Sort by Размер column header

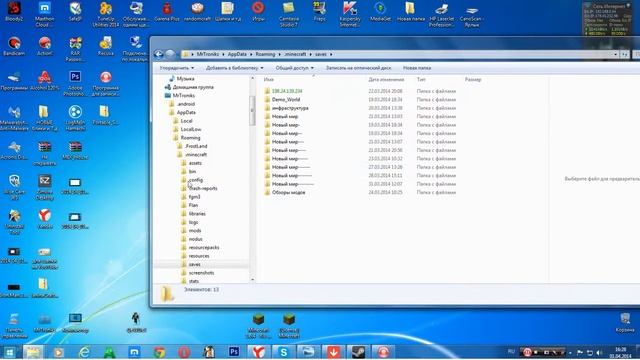click(x=473, y=80)
